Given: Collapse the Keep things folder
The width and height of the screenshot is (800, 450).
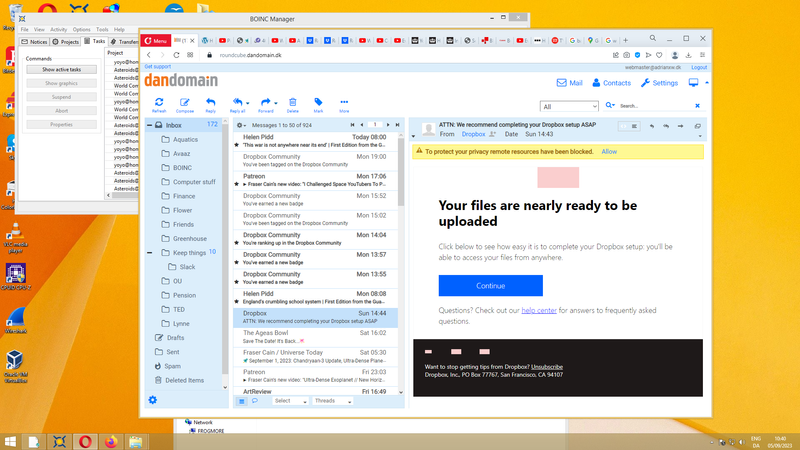Looking at the screenshot, I should [x=149, y=253].
